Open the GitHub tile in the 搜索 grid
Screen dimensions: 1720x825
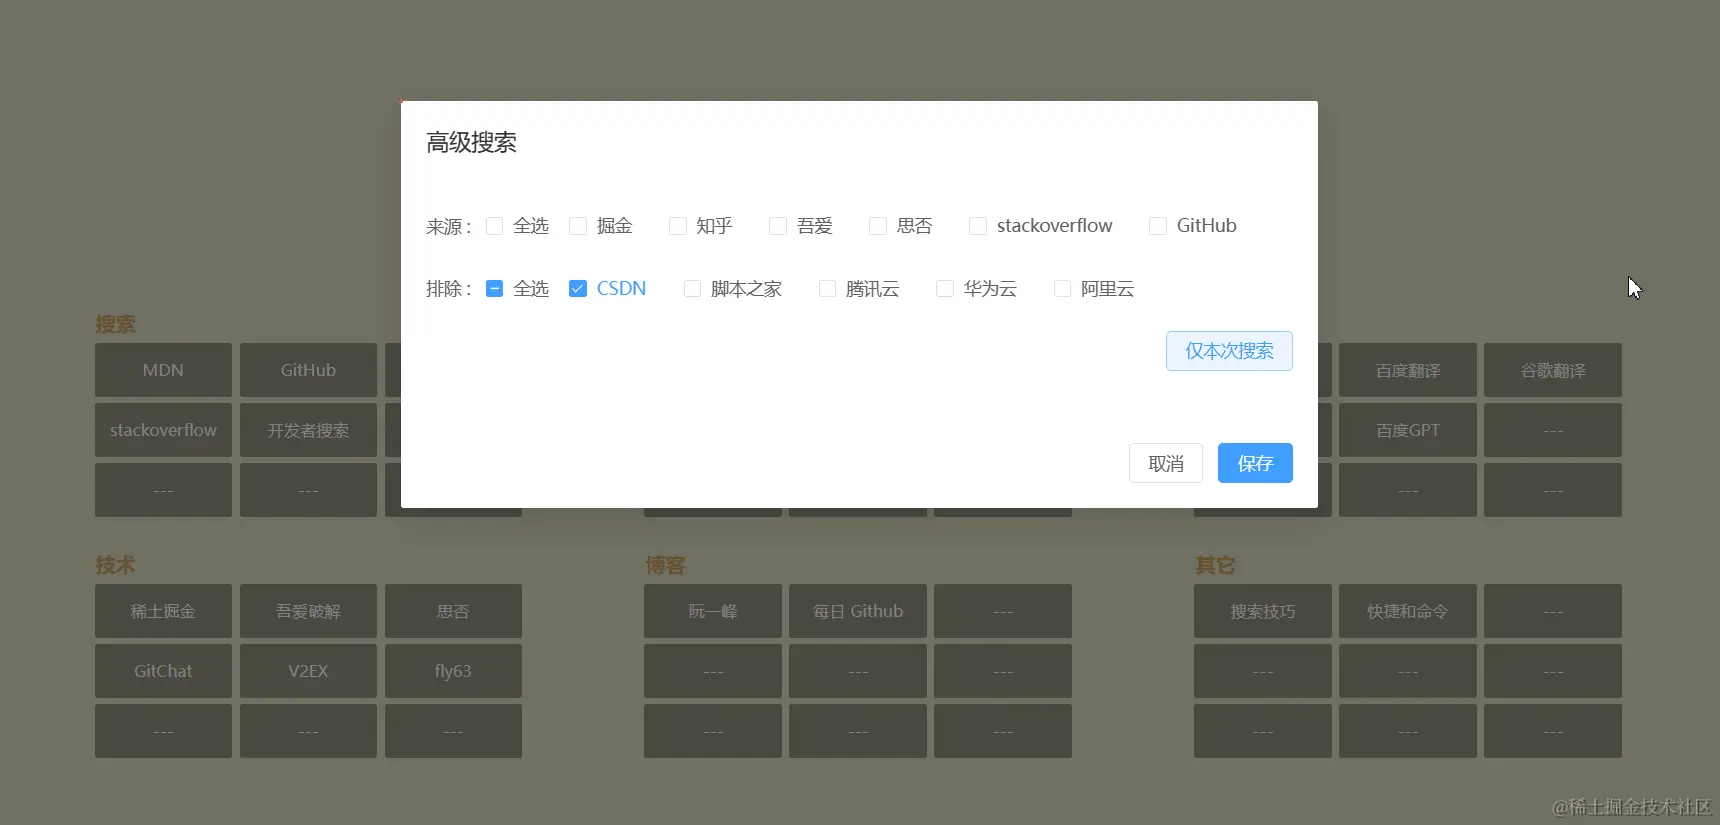tap(308, 370)
